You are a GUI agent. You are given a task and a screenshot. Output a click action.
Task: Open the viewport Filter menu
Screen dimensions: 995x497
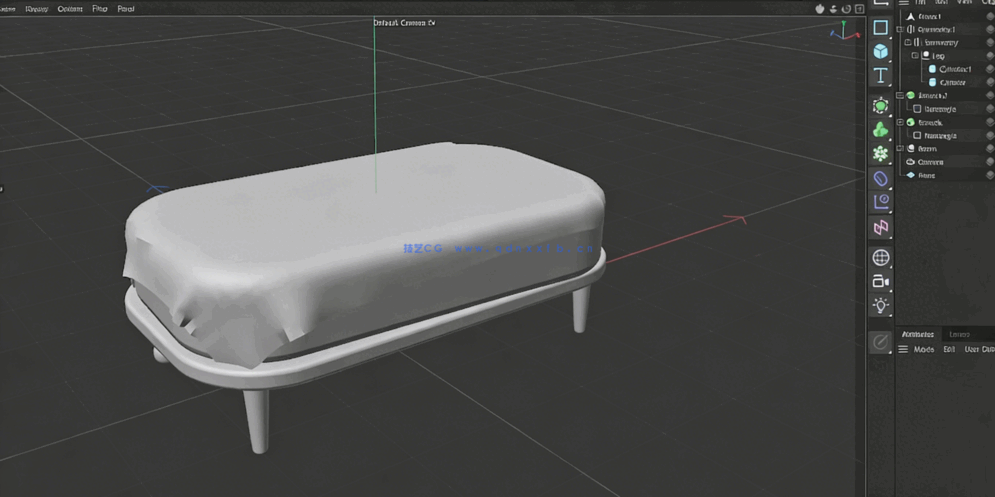100,9
